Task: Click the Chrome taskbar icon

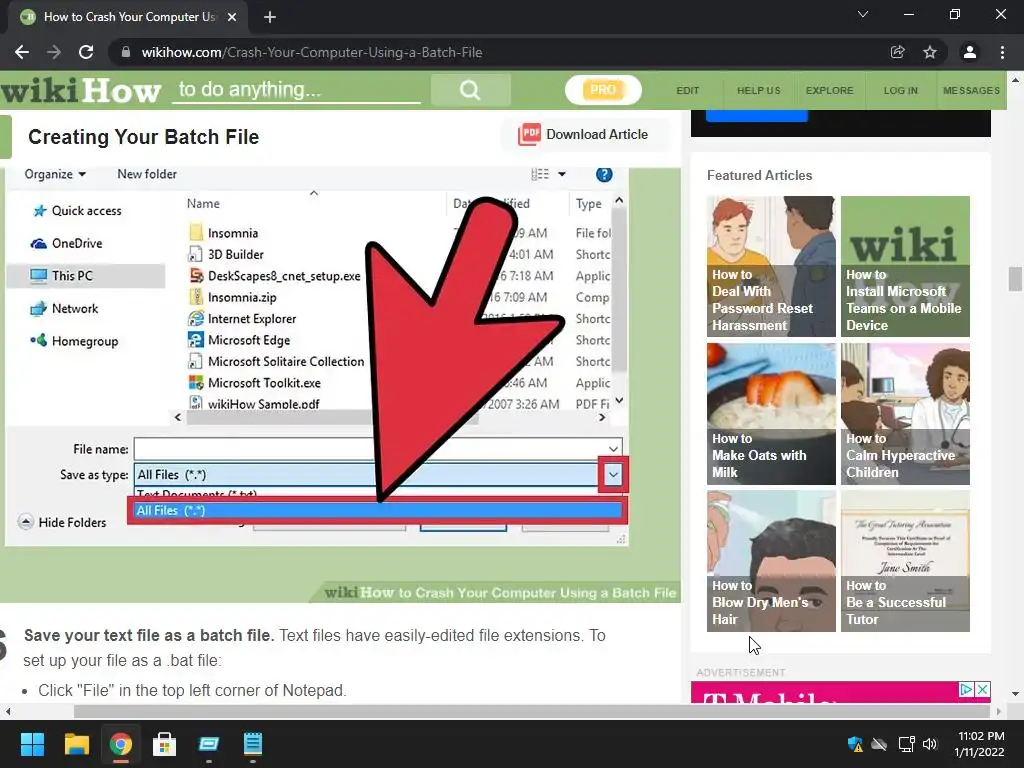Action: click(120, 744)
